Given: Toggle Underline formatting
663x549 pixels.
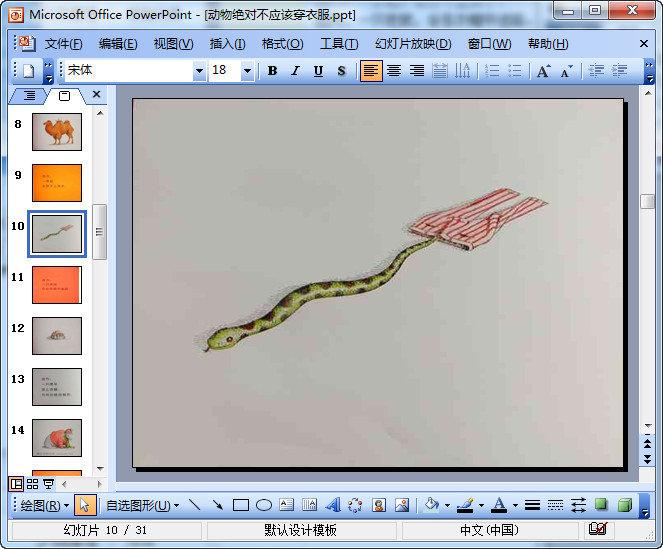Looking at the screenshot, I should click(318, 71).
